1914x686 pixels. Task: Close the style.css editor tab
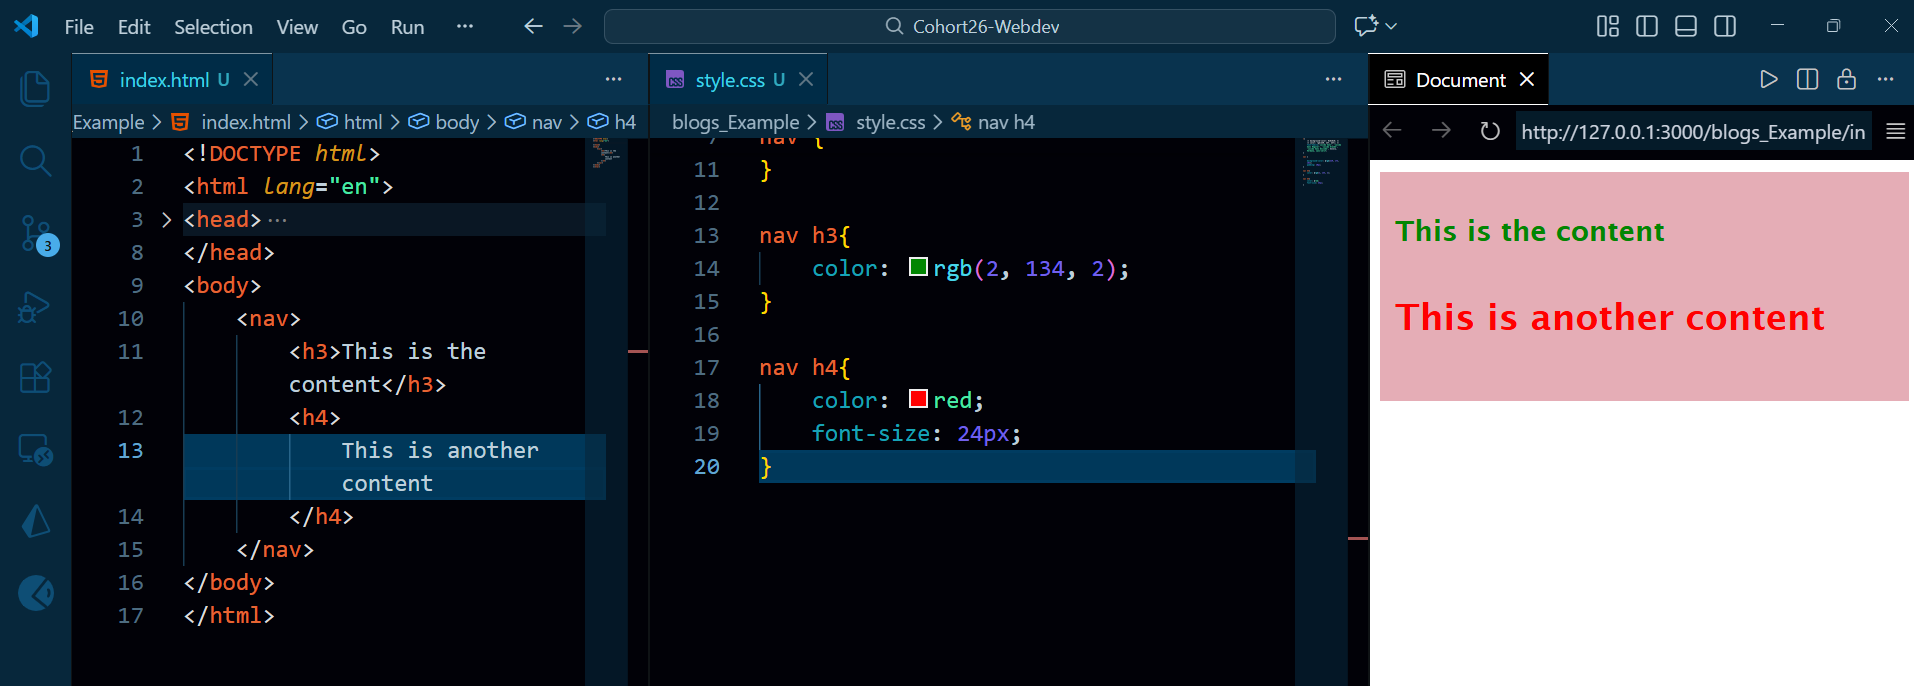[806, 79]
